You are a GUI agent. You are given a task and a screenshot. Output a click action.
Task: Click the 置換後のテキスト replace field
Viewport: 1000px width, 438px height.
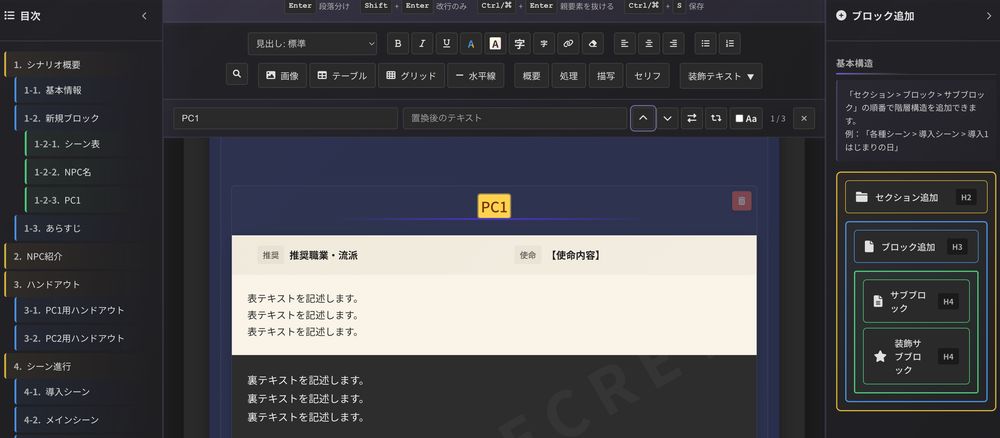(x=515, y=118)
